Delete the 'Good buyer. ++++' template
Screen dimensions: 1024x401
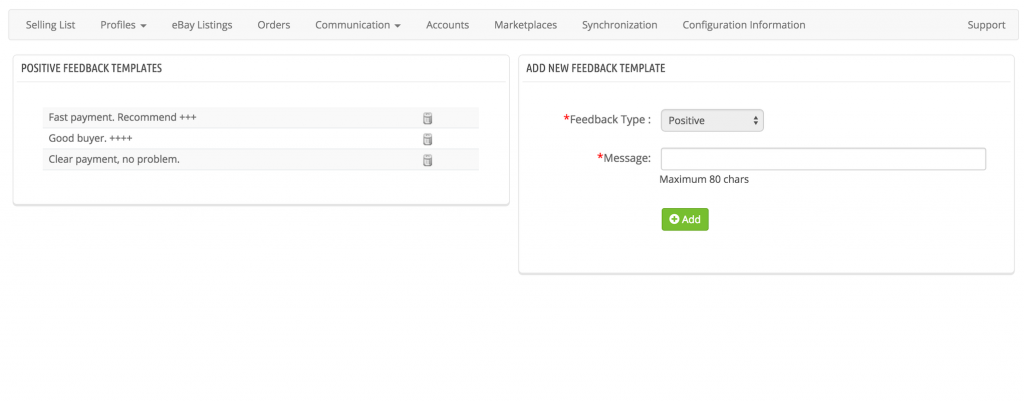coord(428,139)
